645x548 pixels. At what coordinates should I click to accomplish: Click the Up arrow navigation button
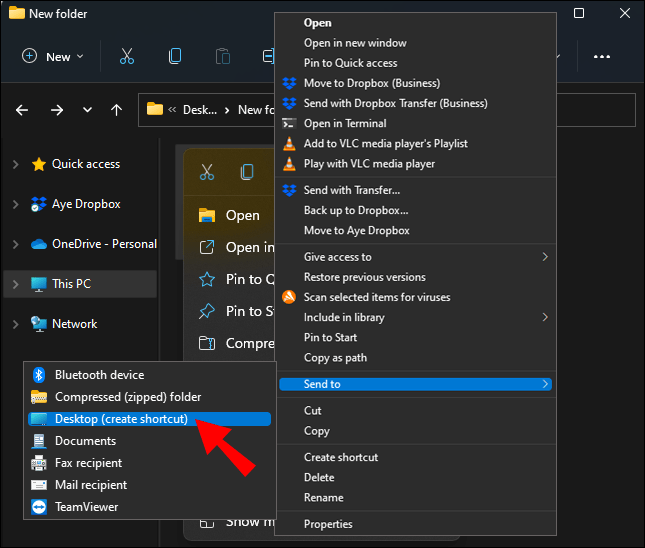click(116, 110)
